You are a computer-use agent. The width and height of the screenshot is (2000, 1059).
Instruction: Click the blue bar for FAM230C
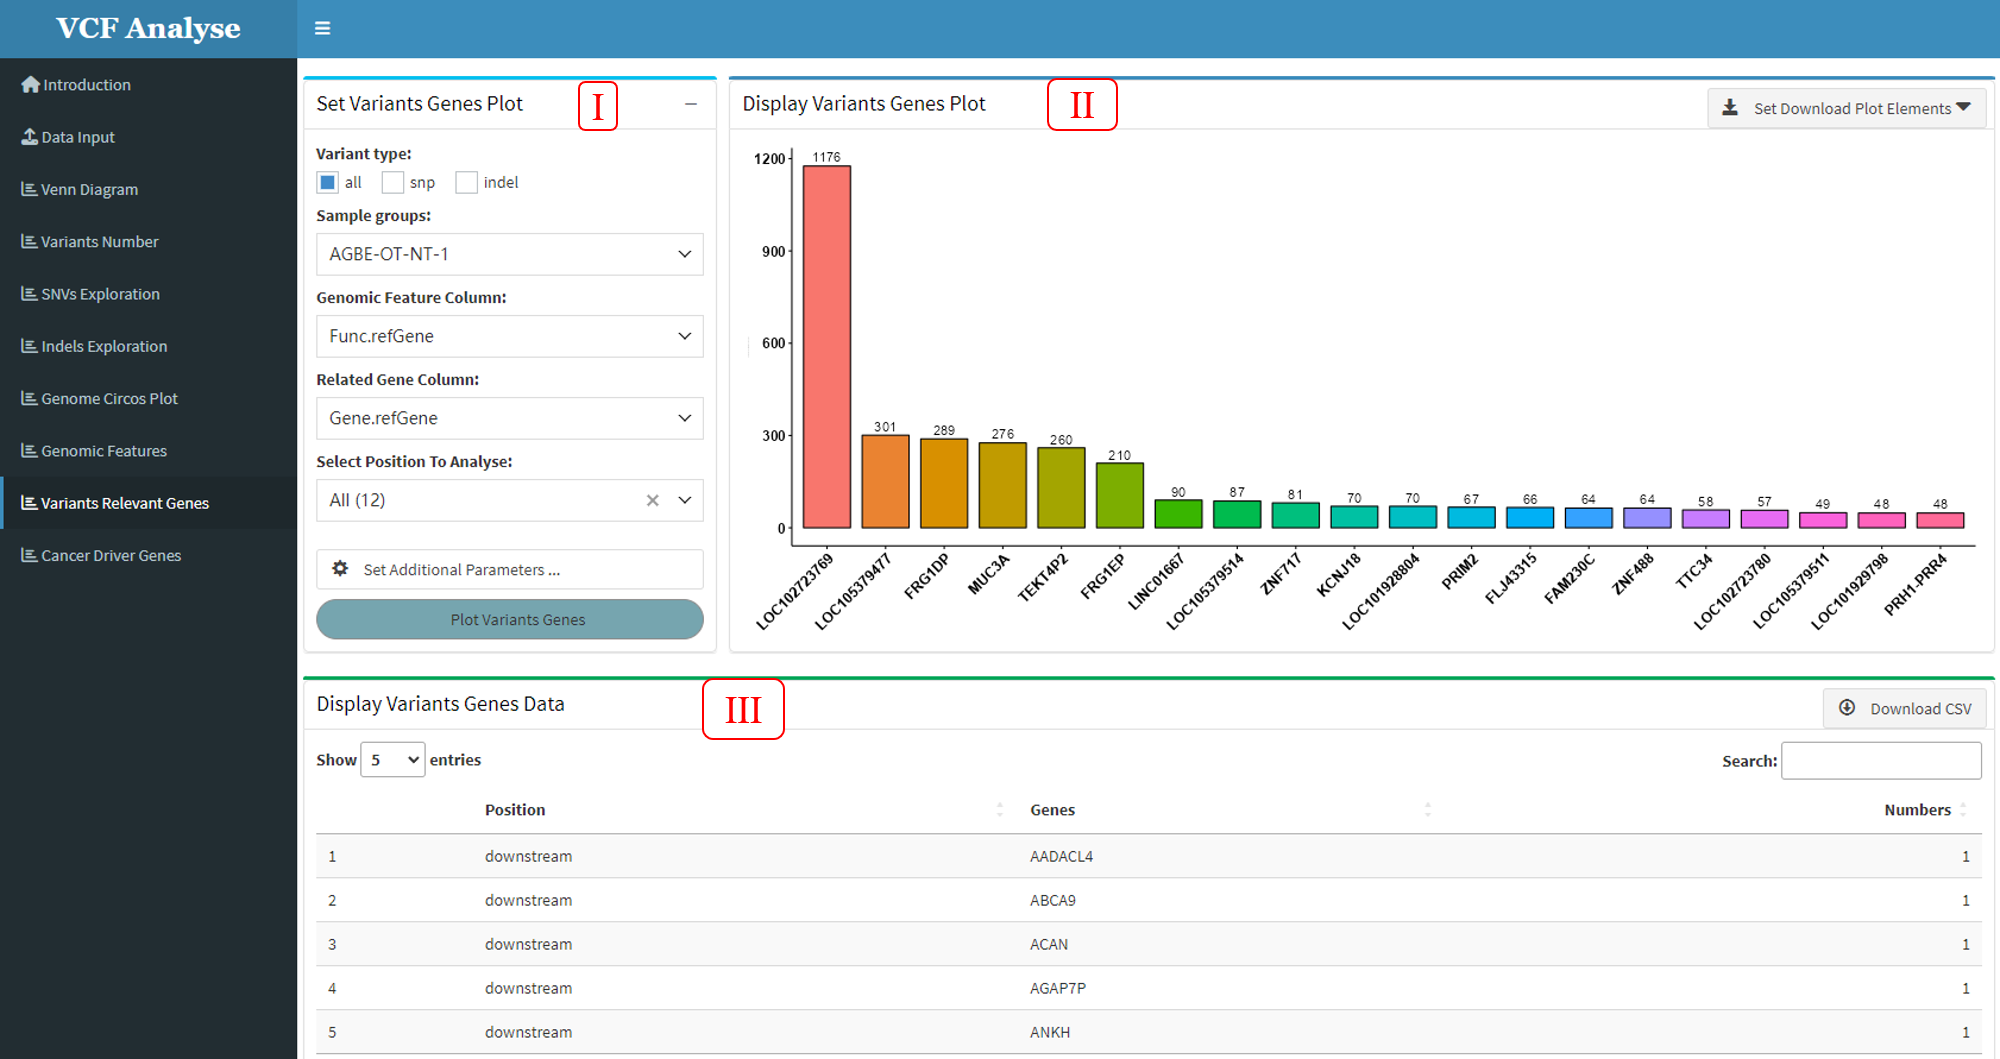[x=1589, y=518]
